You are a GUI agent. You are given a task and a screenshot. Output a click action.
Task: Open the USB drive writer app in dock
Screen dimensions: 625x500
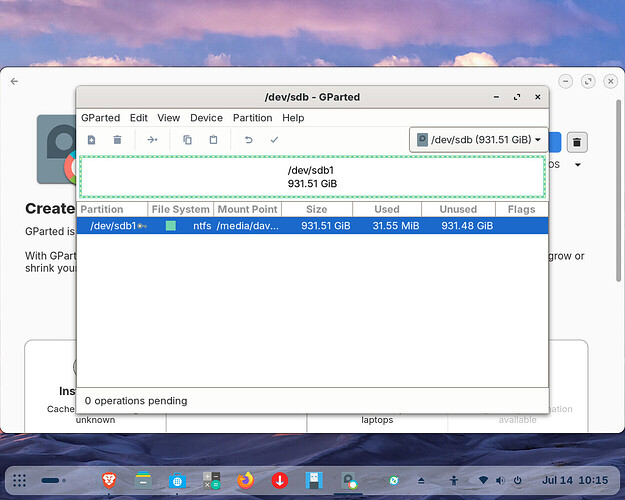pos(314,480)
